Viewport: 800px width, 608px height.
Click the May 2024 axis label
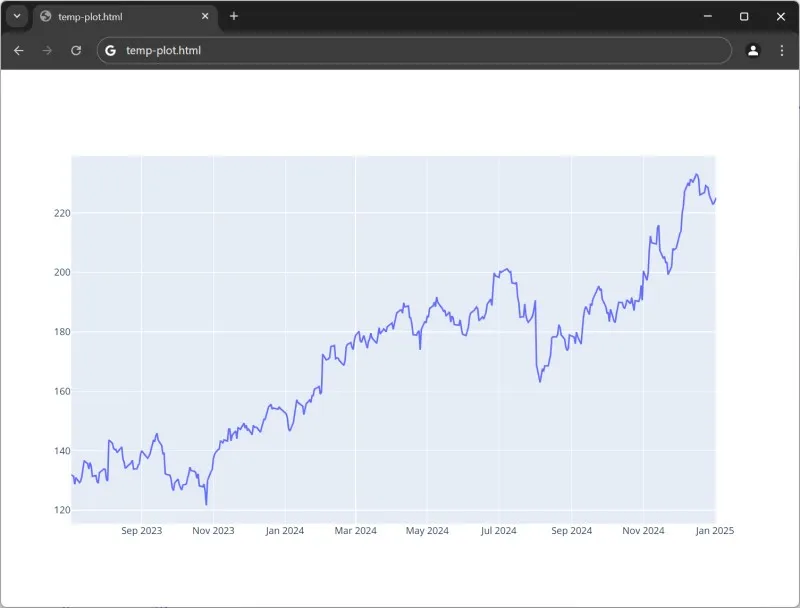coord(427,530)
